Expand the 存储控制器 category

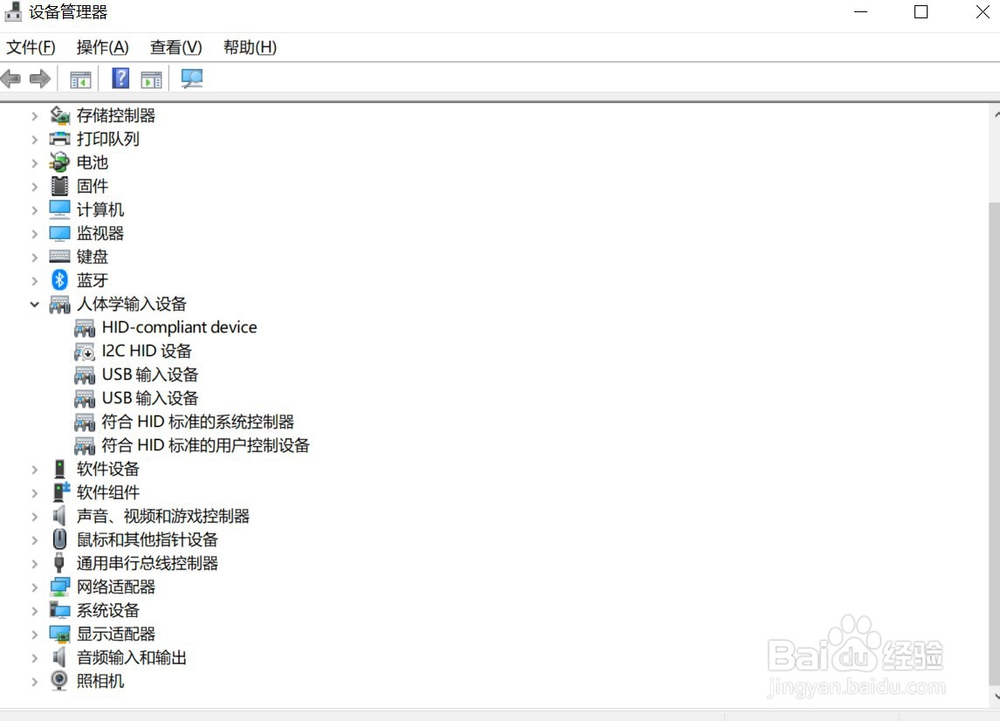[x=33, y=115]
